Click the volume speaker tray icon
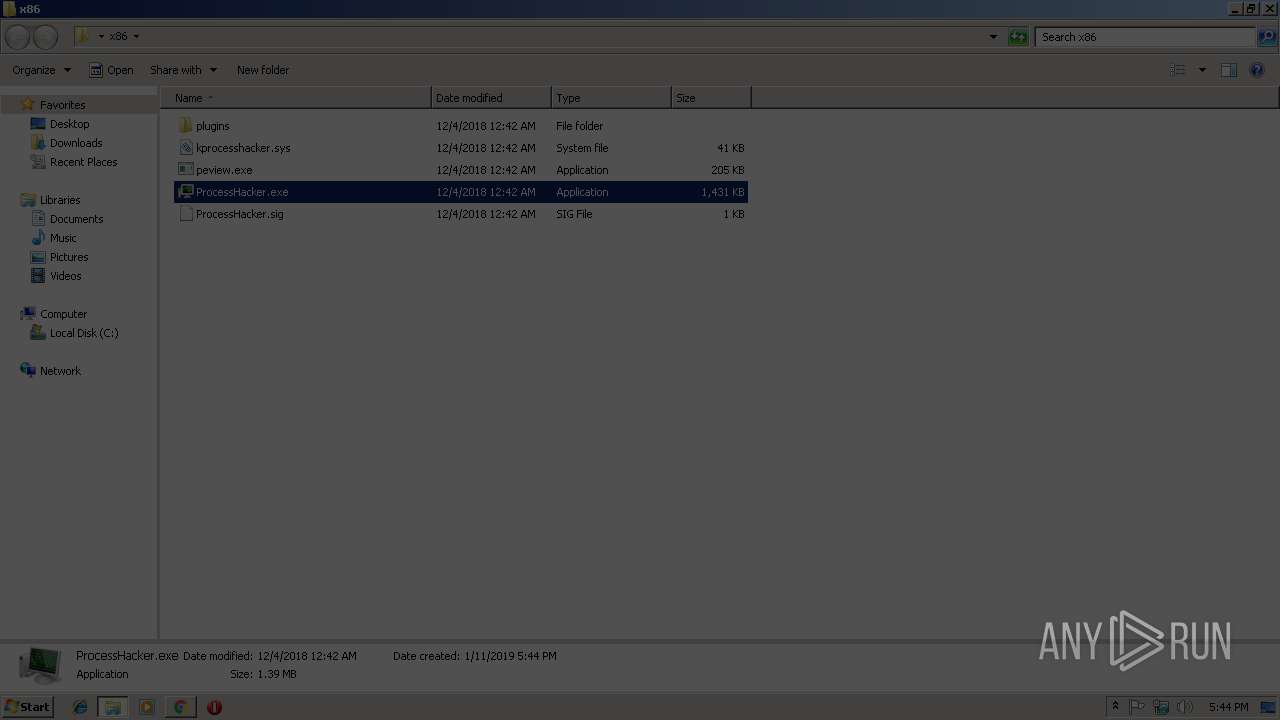Viewport: 1280px width, 720px height. [1185, 707]
